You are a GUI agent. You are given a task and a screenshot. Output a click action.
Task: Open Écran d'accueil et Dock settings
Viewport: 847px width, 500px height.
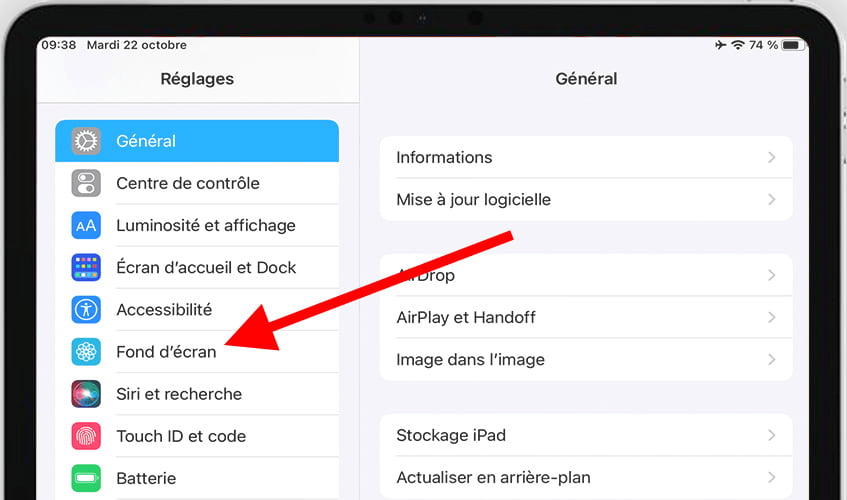(197, 267)
